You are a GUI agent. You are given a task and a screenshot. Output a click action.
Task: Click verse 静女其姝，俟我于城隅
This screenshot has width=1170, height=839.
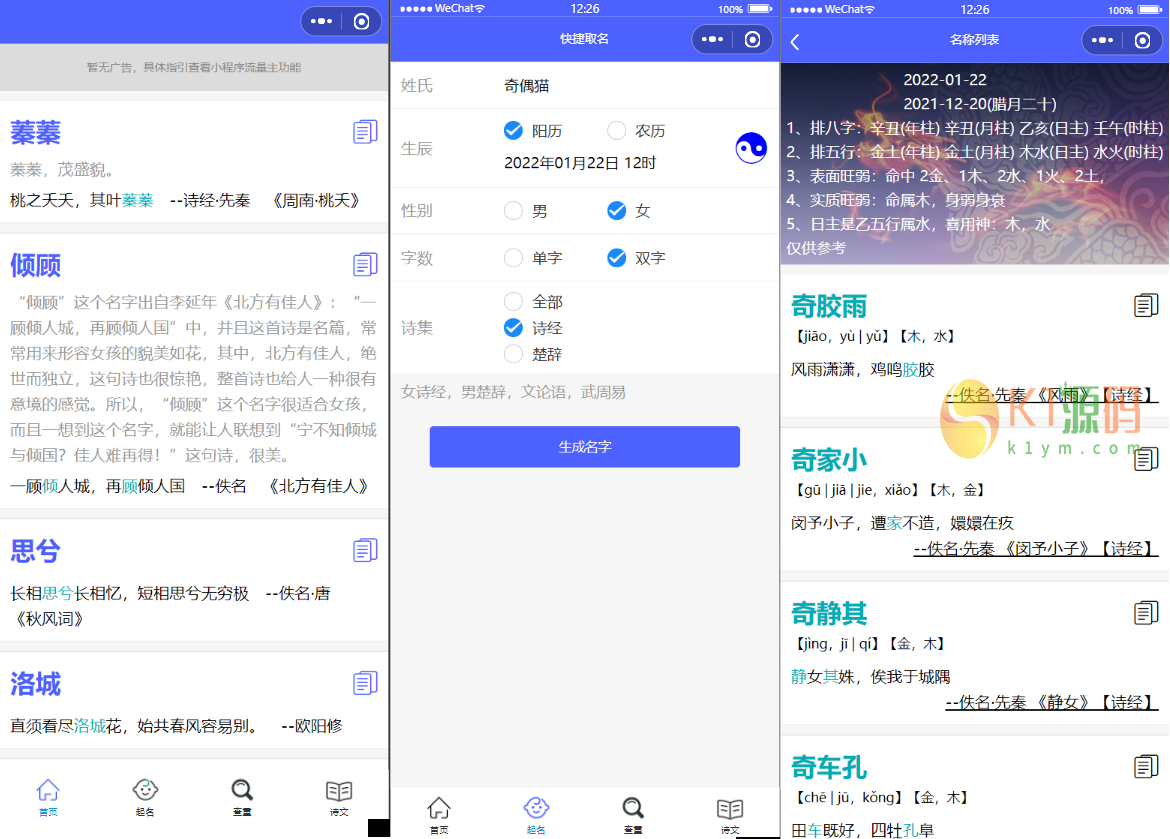[x=870, y=676]
